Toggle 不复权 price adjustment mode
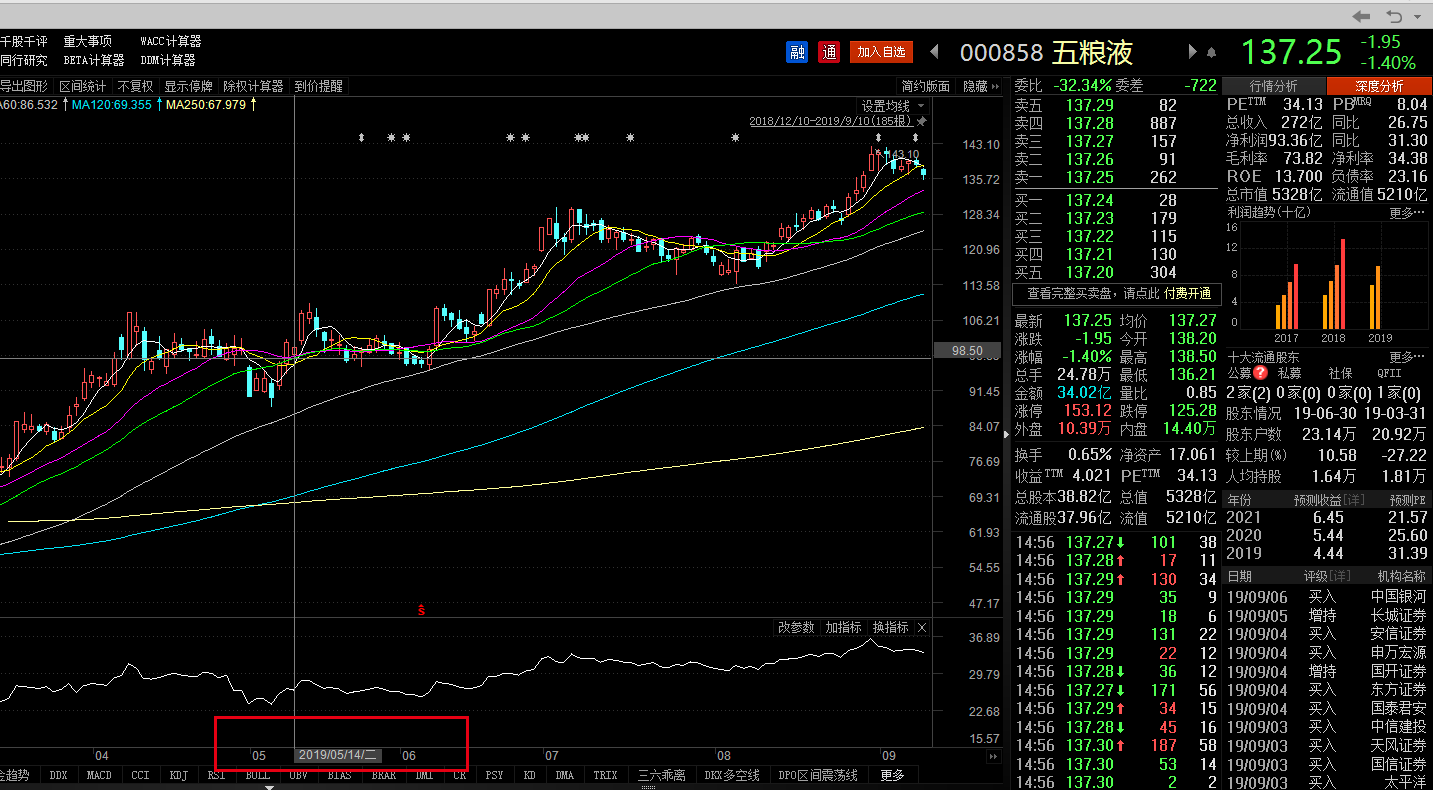 pos(134,87)
